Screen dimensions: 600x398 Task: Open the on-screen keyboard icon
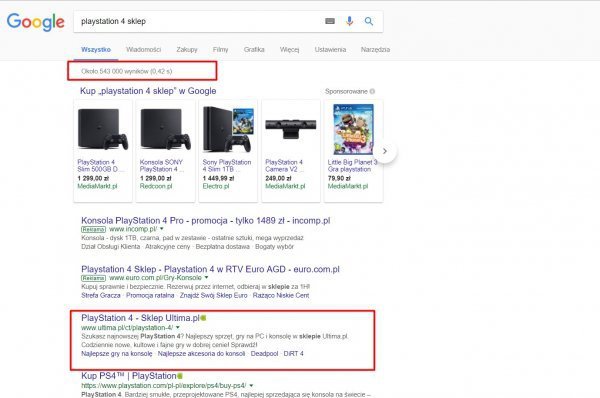330,21
